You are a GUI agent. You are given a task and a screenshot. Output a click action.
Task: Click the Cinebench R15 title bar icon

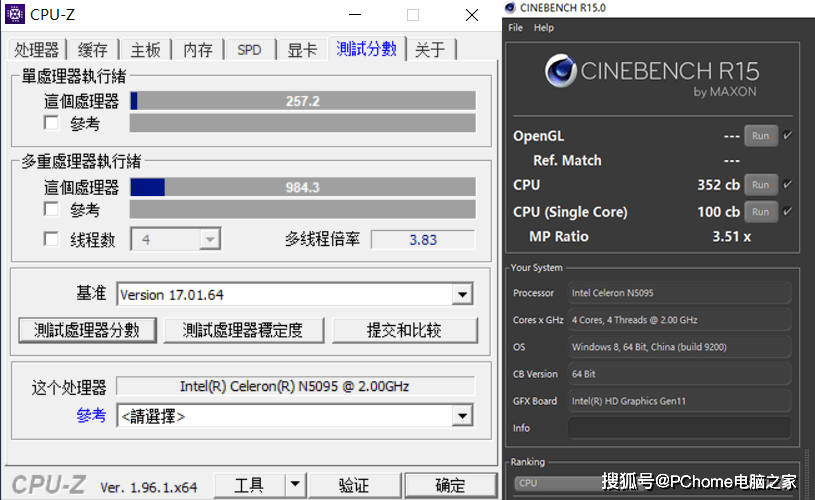(510, 7)
